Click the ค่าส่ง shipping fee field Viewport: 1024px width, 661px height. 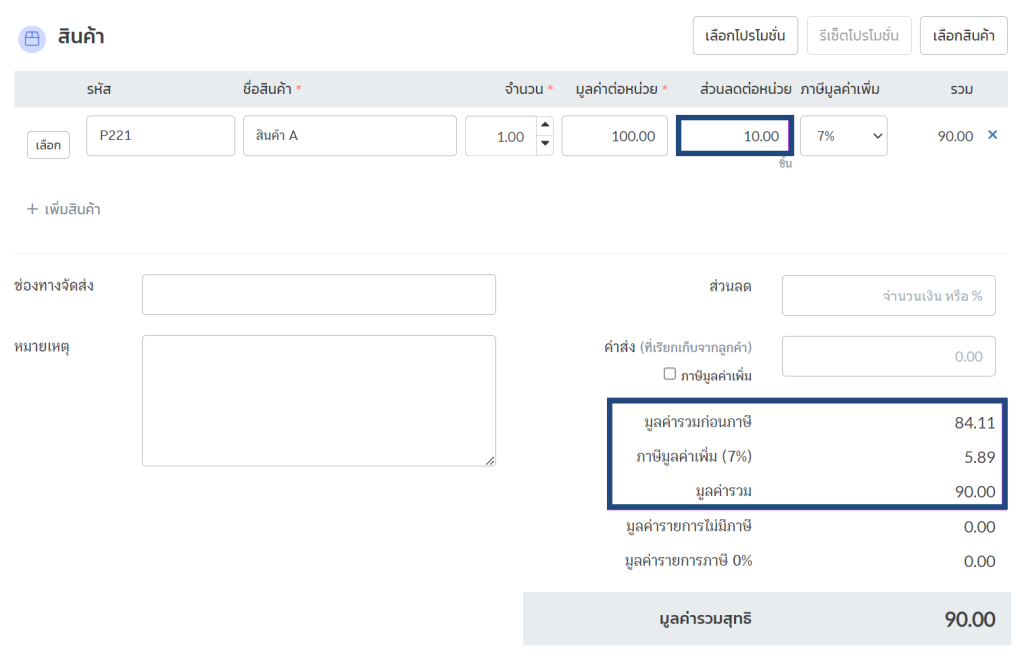[x=889, y=356]
